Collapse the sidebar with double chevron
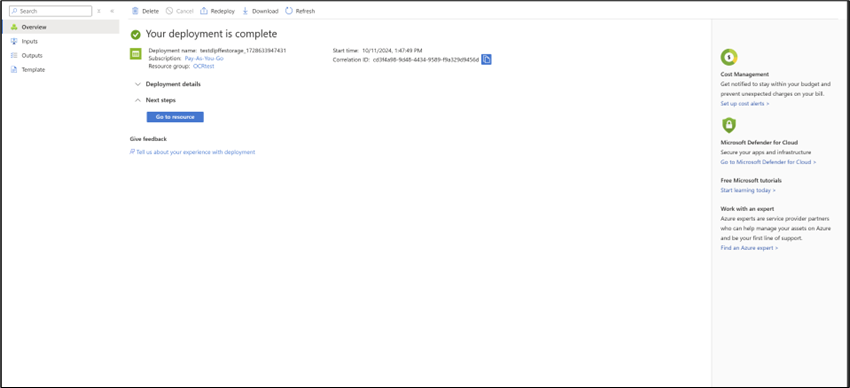 click(x=112, y=11)
